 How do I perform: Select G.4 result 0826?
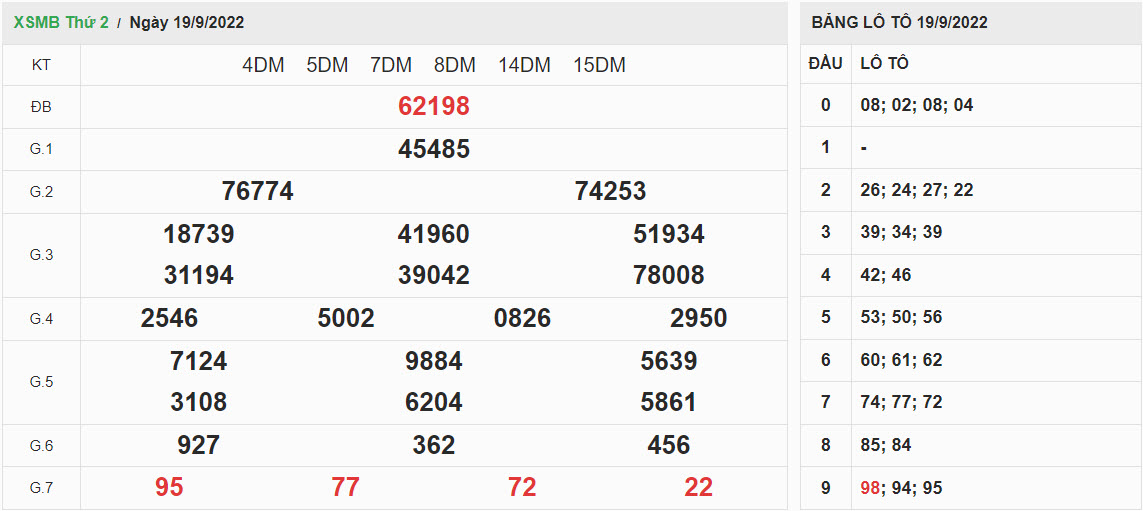522,318
